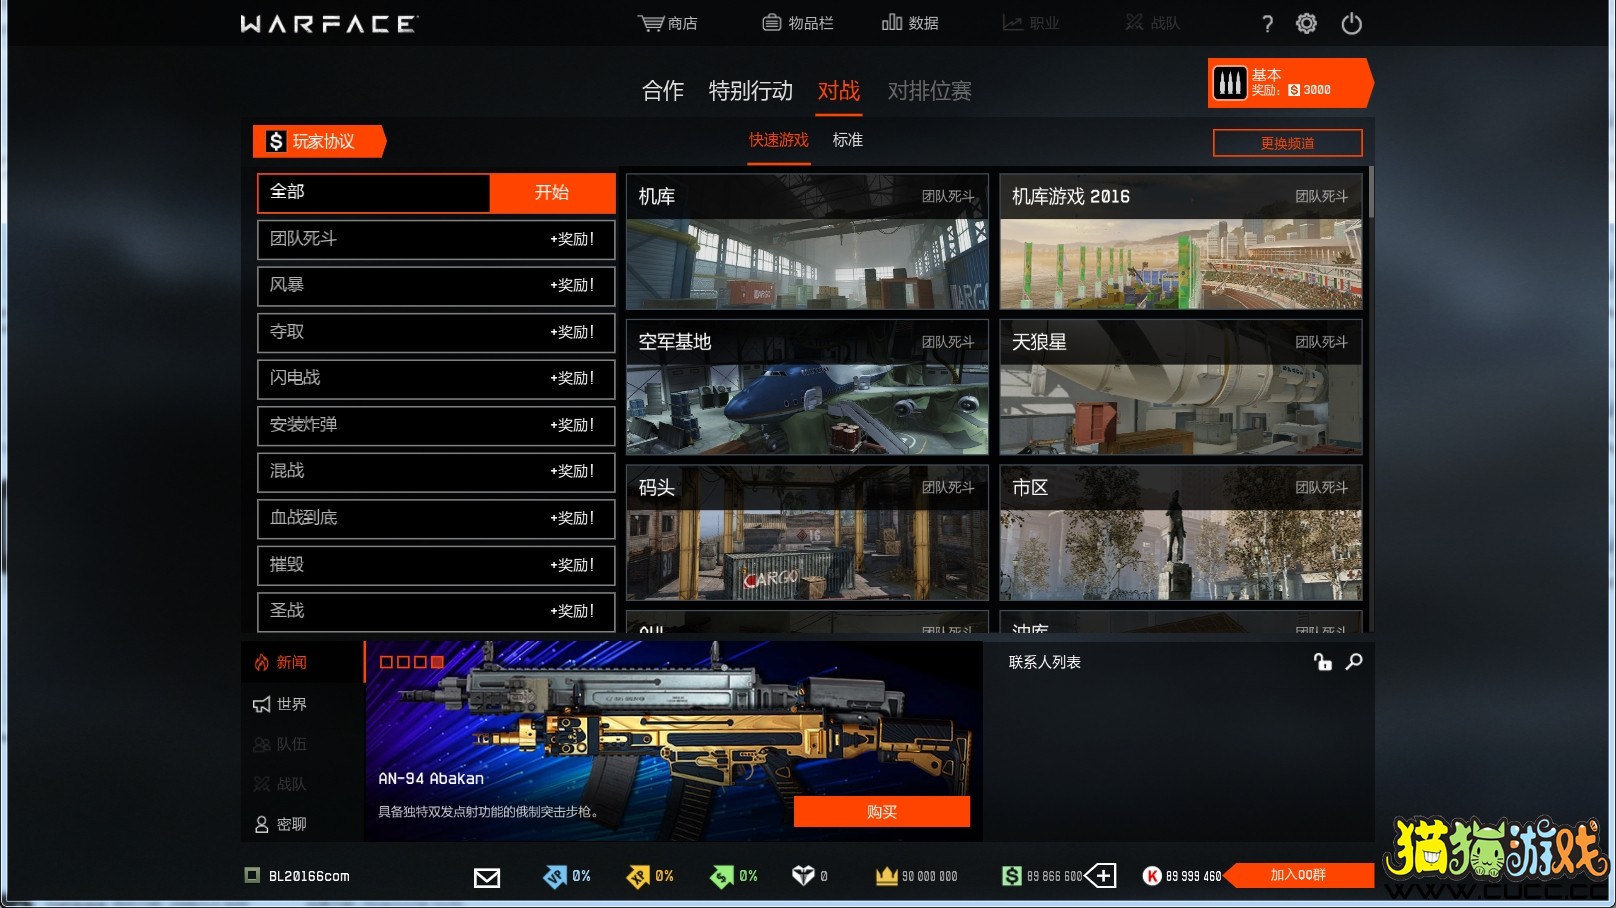
Task: Click the blue booster 0% icon
Action: (x=555, y=876)
